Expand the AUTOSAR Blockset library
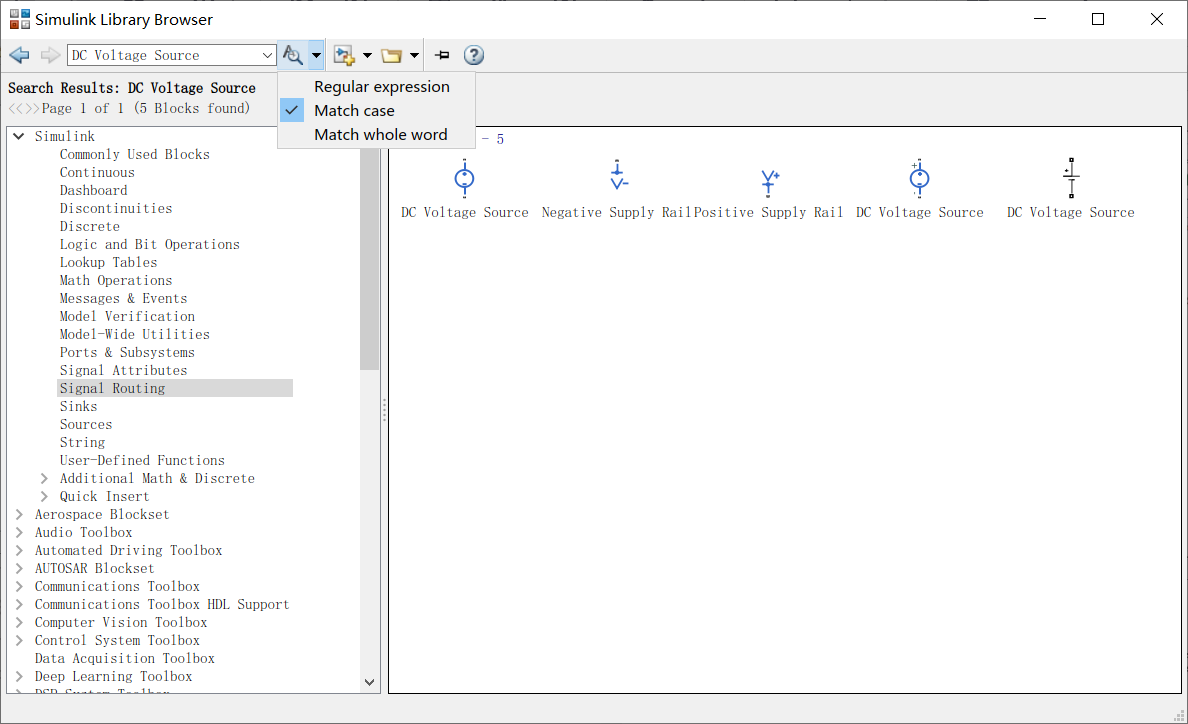The width and height of the screenshot is (1188, 724). [x=20, y=569]
